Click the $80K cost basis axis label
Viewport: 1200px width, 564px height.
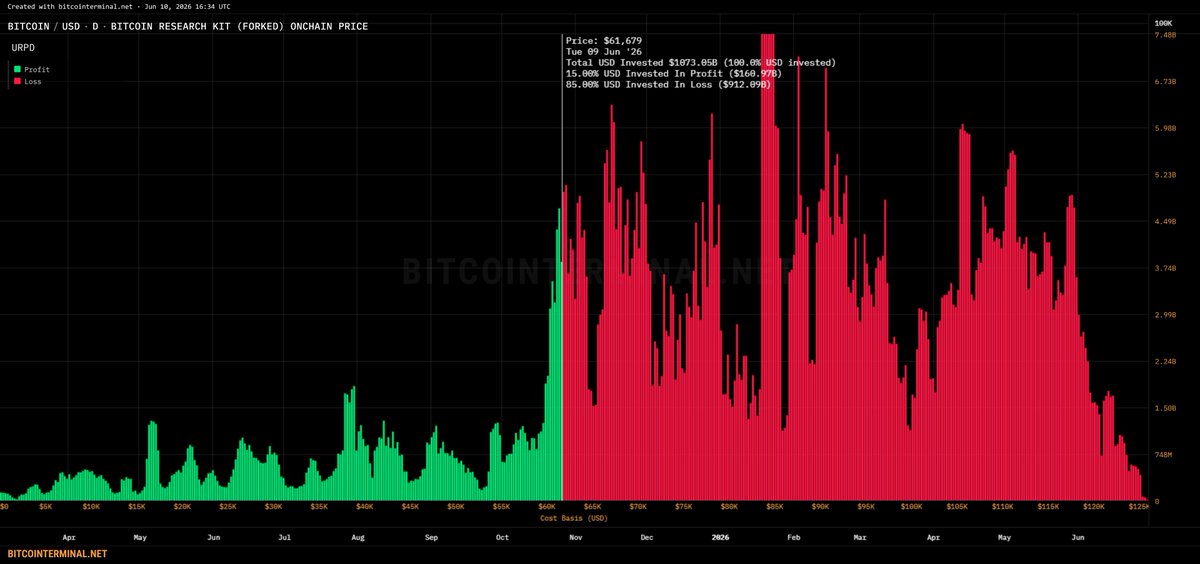(729, 507)
